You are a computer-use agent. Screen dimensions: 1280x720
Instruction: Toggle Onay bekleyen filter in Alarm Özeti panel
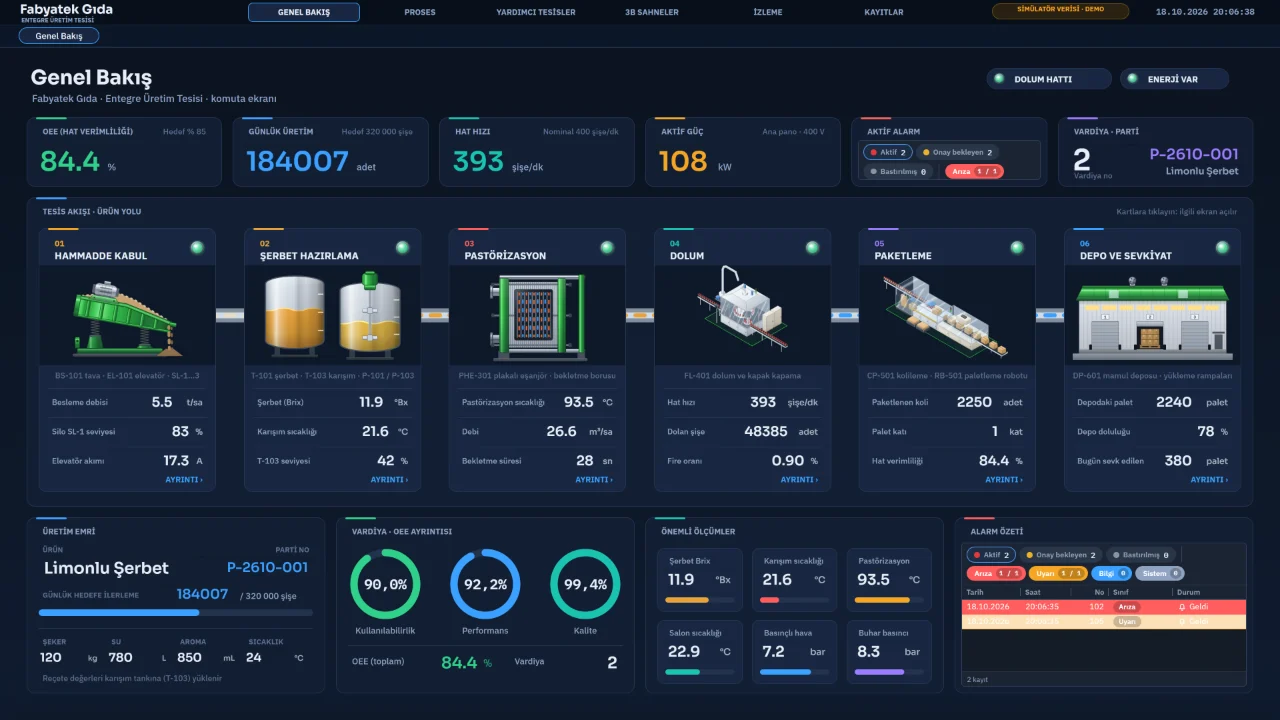[1060, 555]
